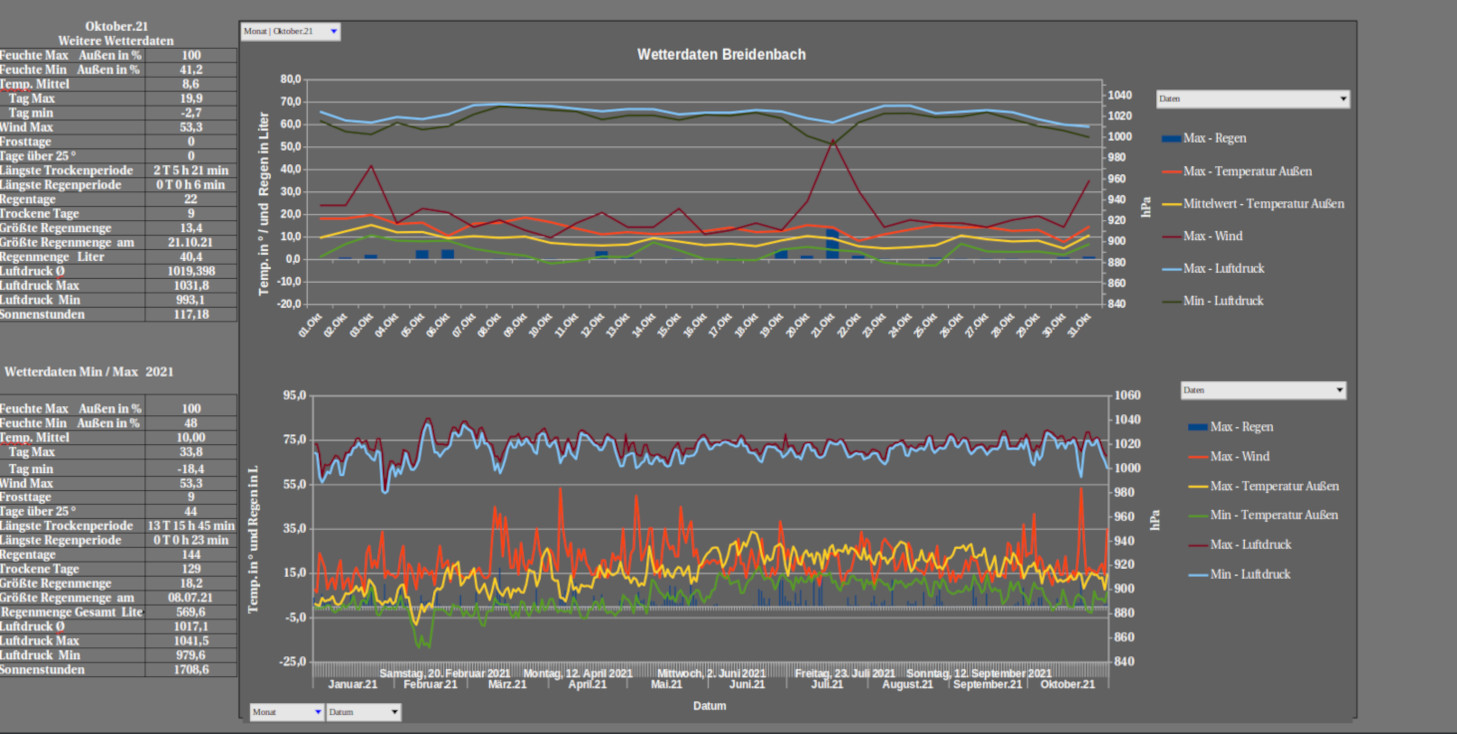Select the value cell '1708,6'
This screenshot has width=1457, height=734.
(x=191, y=670)
